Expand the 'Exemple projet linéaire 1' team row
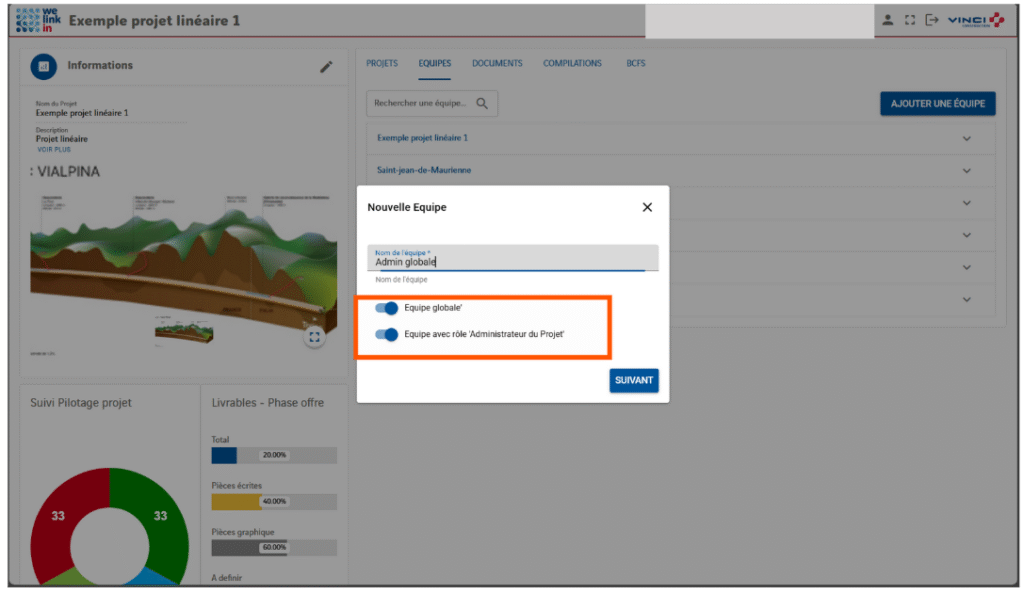1024x594 pixels. point(966,138)
